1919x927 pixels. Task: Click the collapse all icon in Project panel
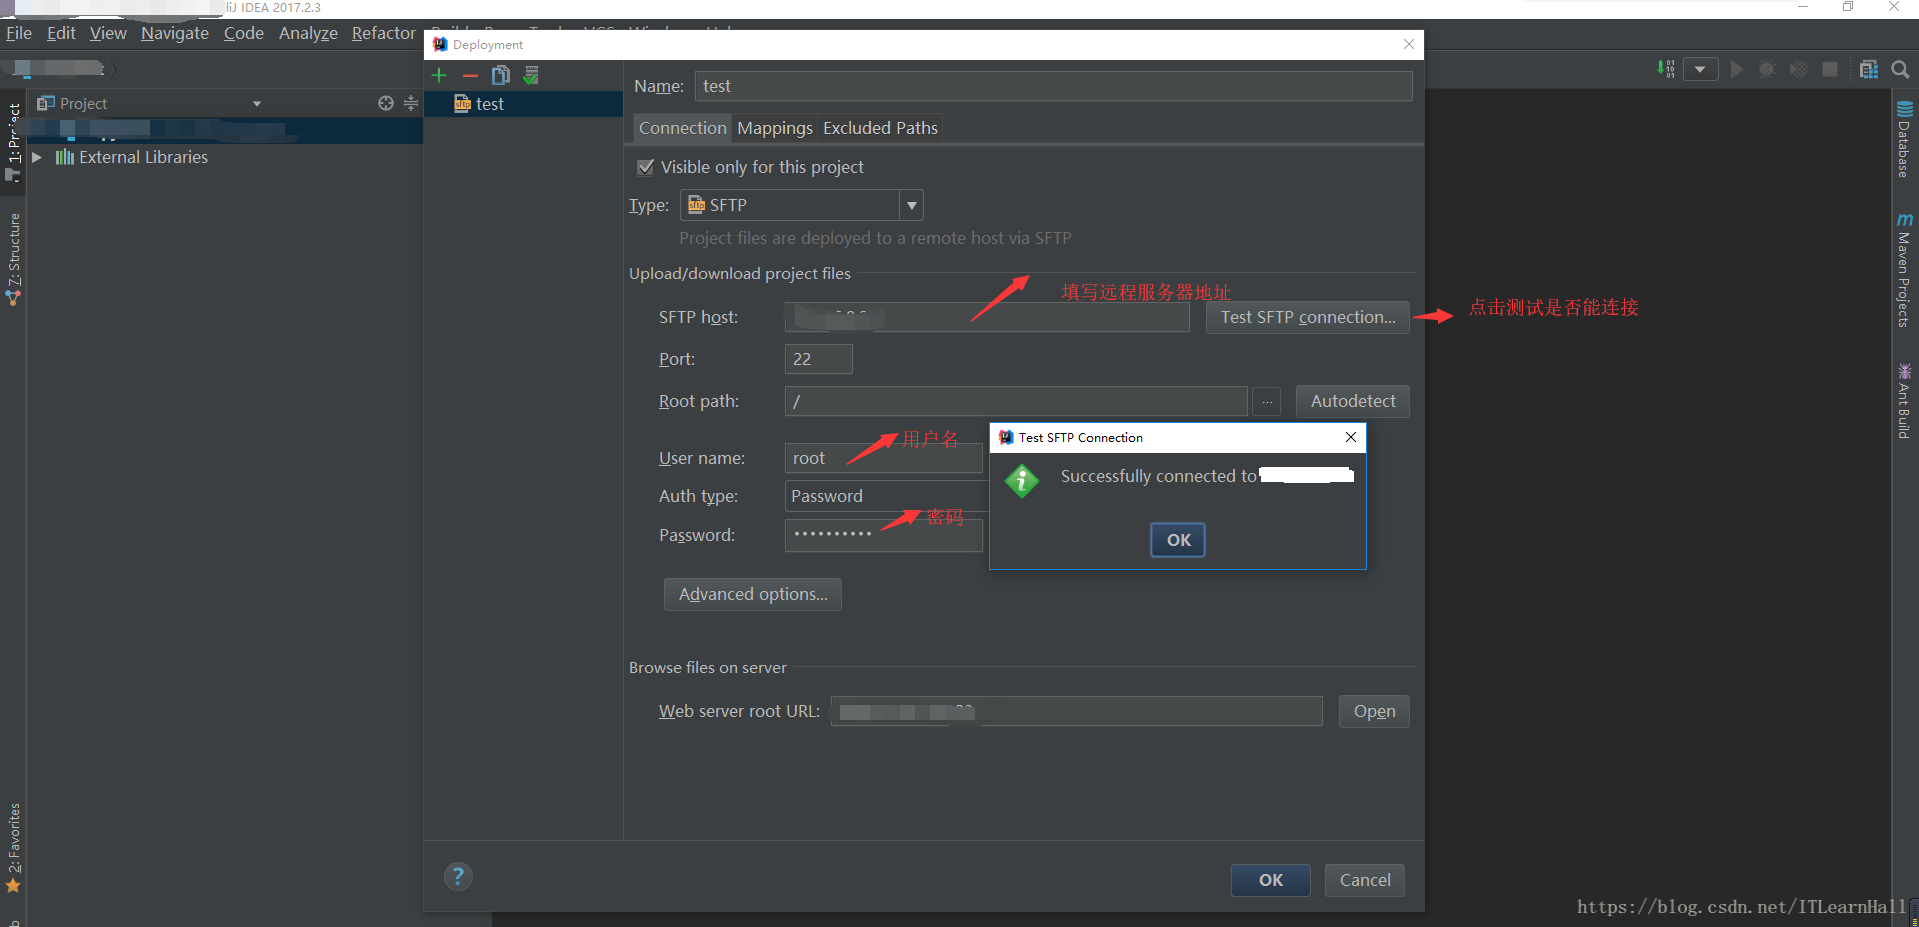[x=411, y=103]
